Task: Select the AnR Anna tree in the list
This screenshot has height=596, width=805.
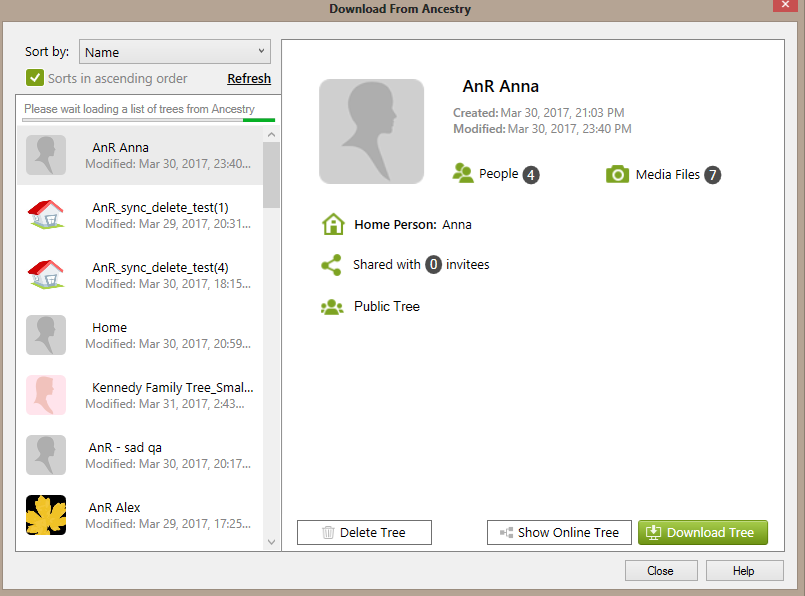Action: 140,155
